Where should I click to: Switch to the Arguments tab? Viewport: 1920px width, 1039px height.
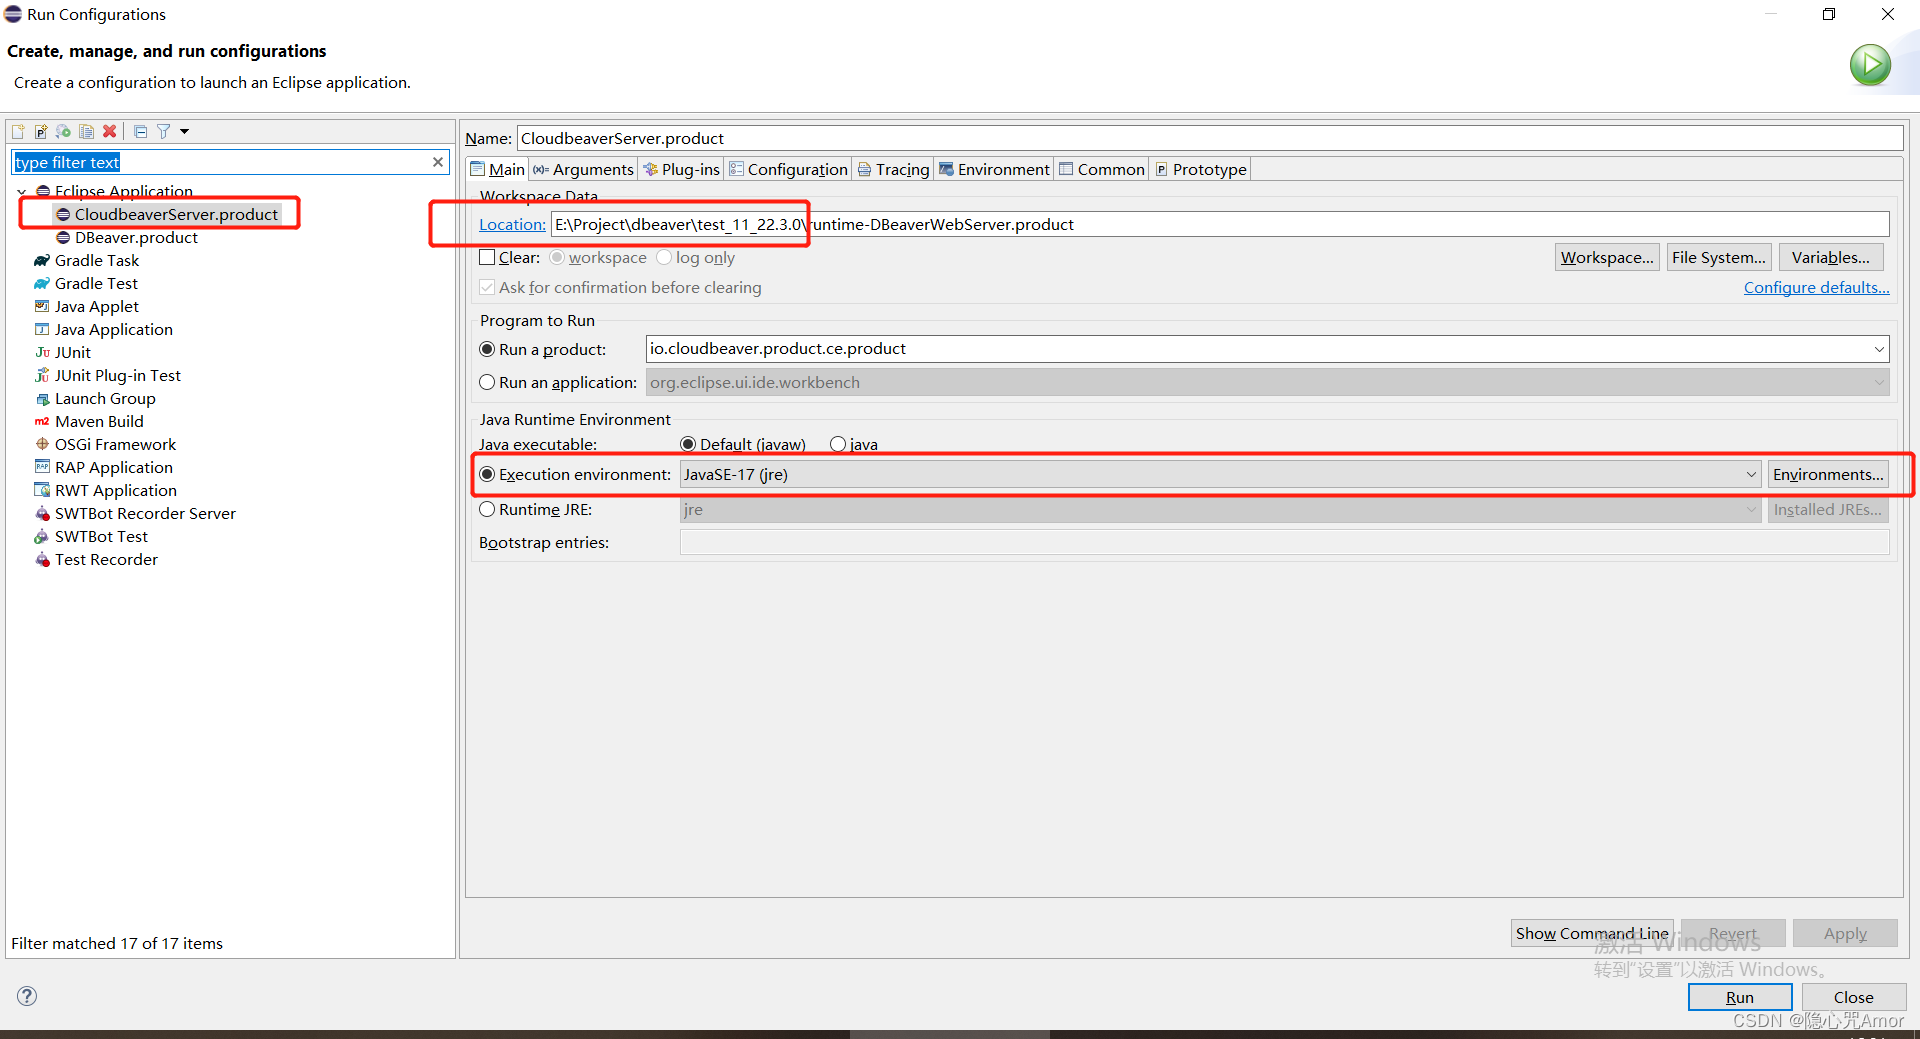pyautogui.click(x=583, y=169)
